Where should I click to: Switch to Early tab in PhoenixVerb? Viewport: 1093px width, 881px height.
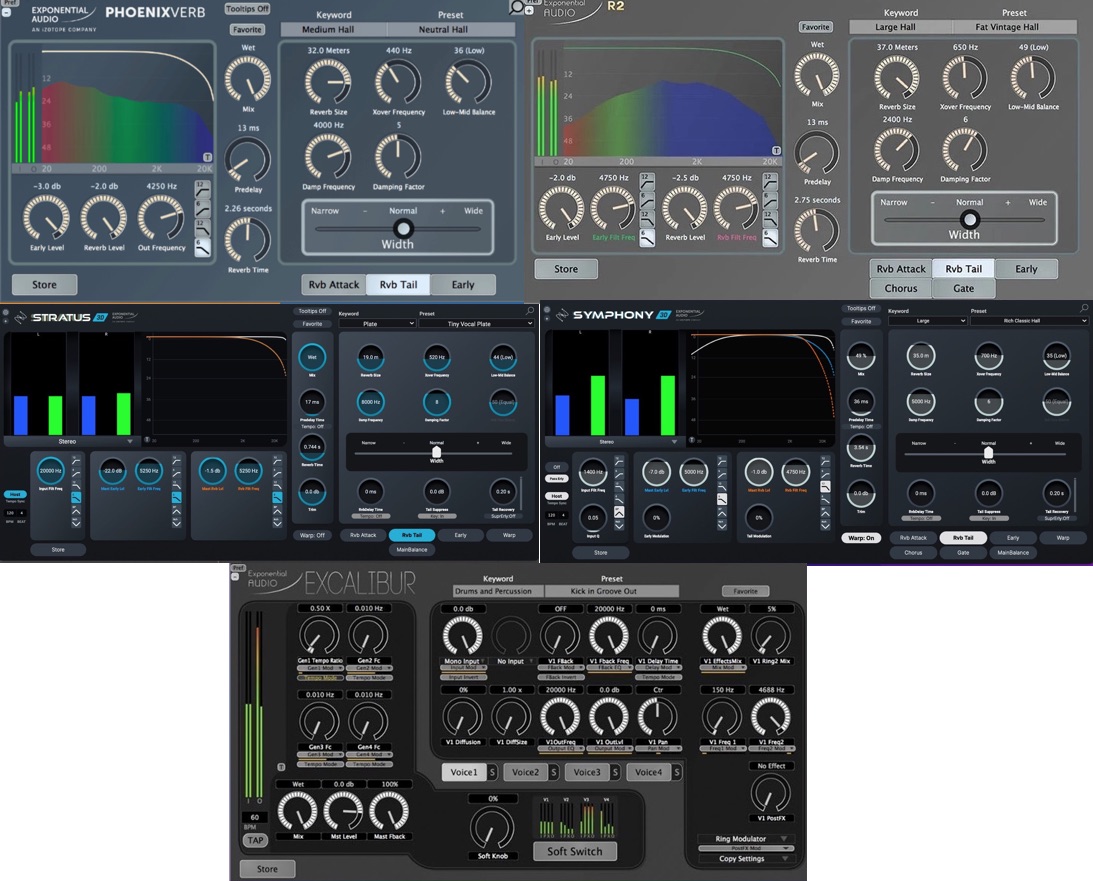[463, 284]
